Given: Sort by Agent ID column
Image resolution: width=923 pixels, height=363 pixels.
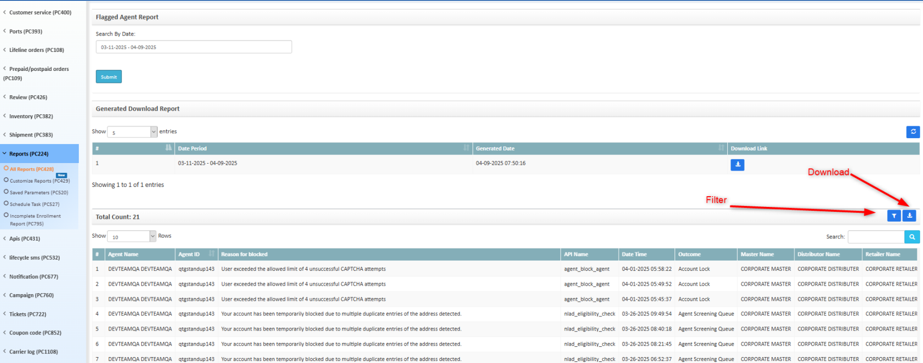Looking at the screenshot, I should [196, 254].
